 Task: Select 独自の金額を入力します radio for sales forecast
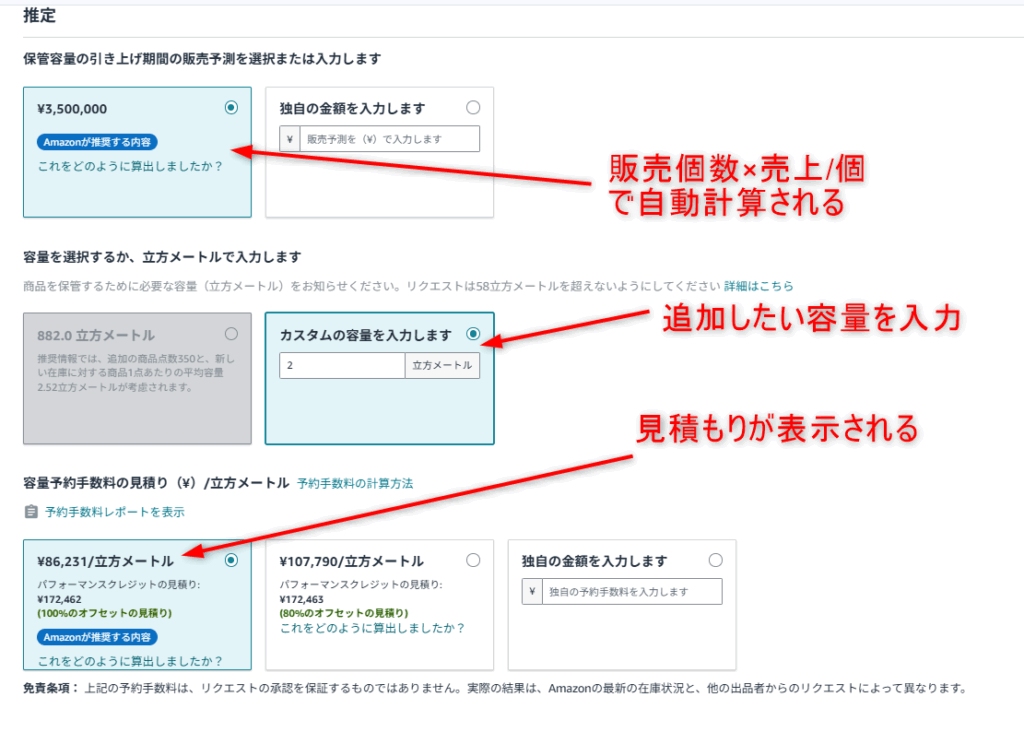[473, 108]
